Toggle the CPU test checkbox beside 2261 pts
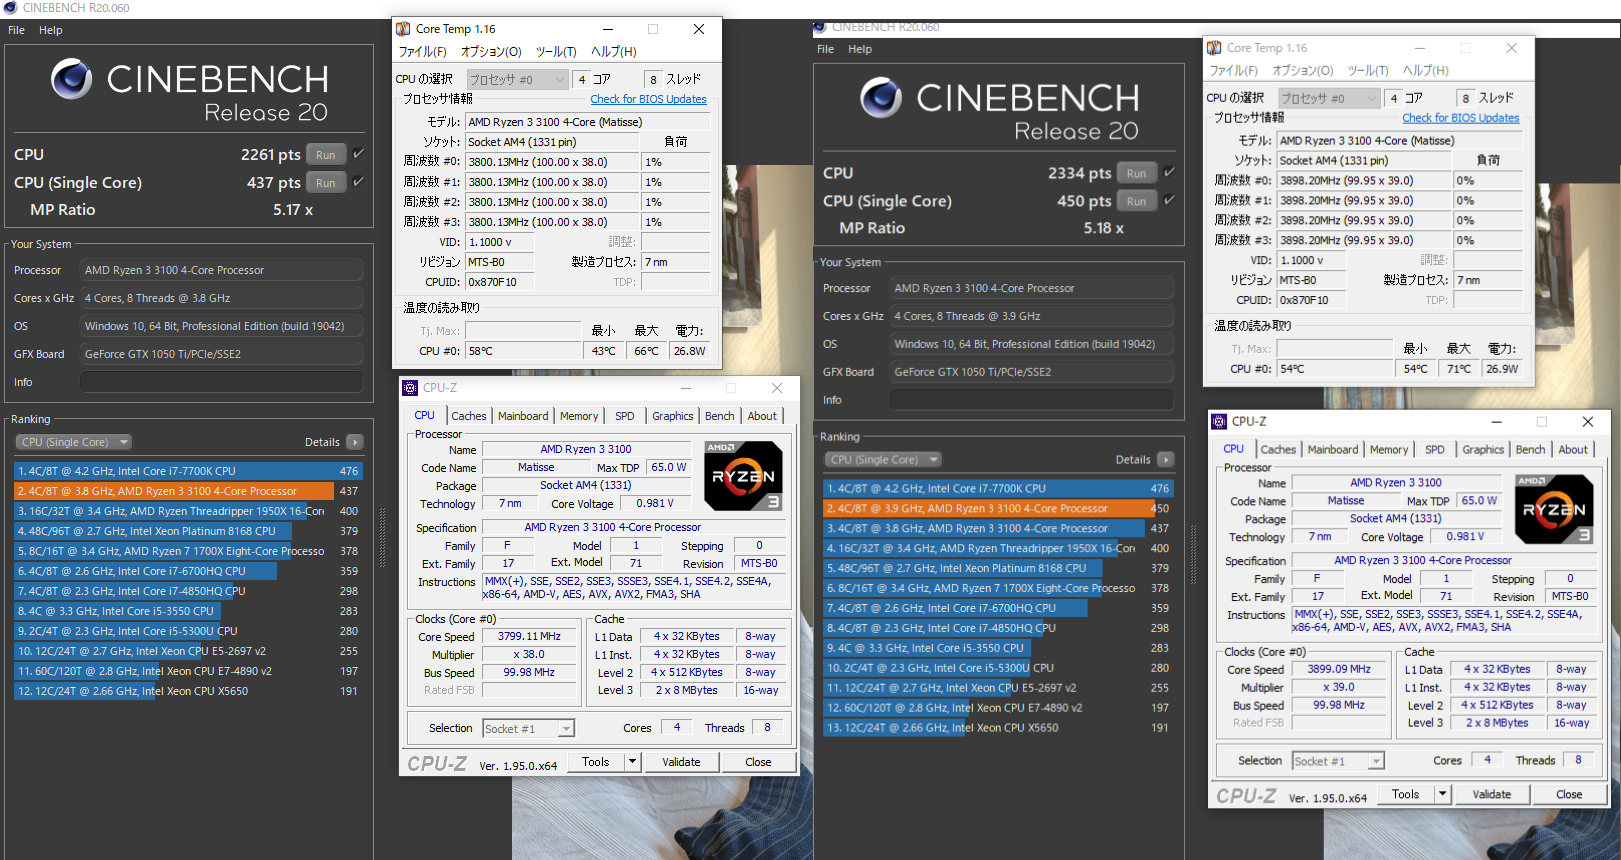Viewport: 1621px width, 860px height. coord(358,154)
